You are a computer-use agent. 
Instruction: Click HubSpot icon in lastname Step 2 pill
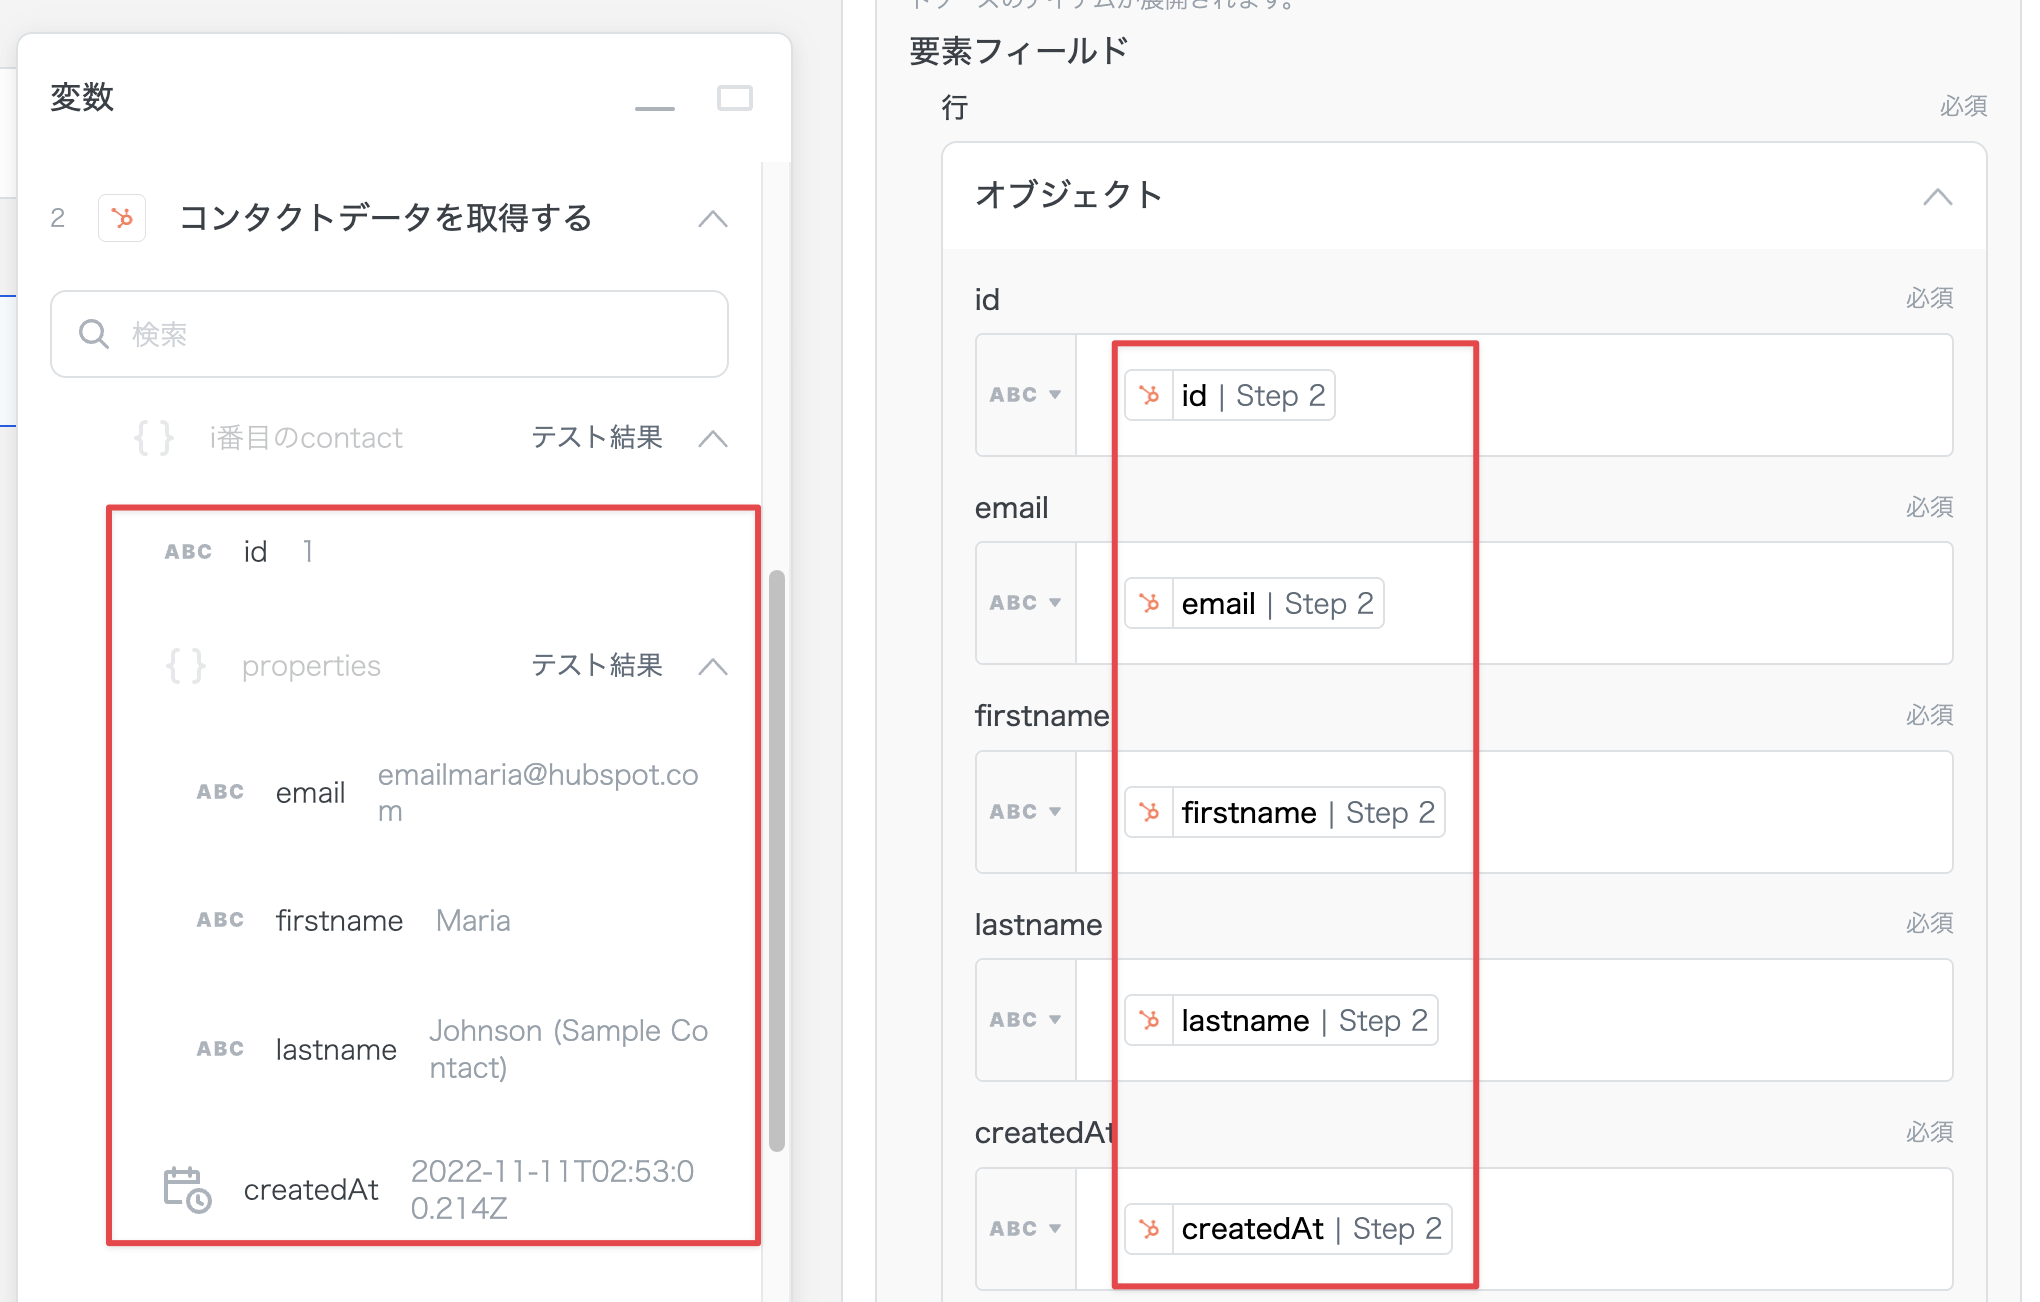[x=1149, y=1020]
